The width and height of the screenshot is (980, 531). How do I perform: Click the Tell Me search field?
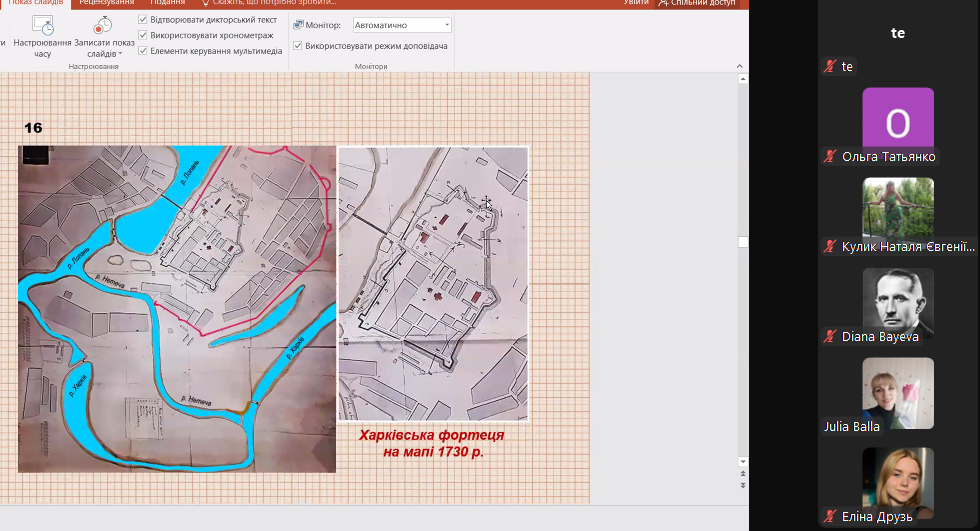coord(269,3)
